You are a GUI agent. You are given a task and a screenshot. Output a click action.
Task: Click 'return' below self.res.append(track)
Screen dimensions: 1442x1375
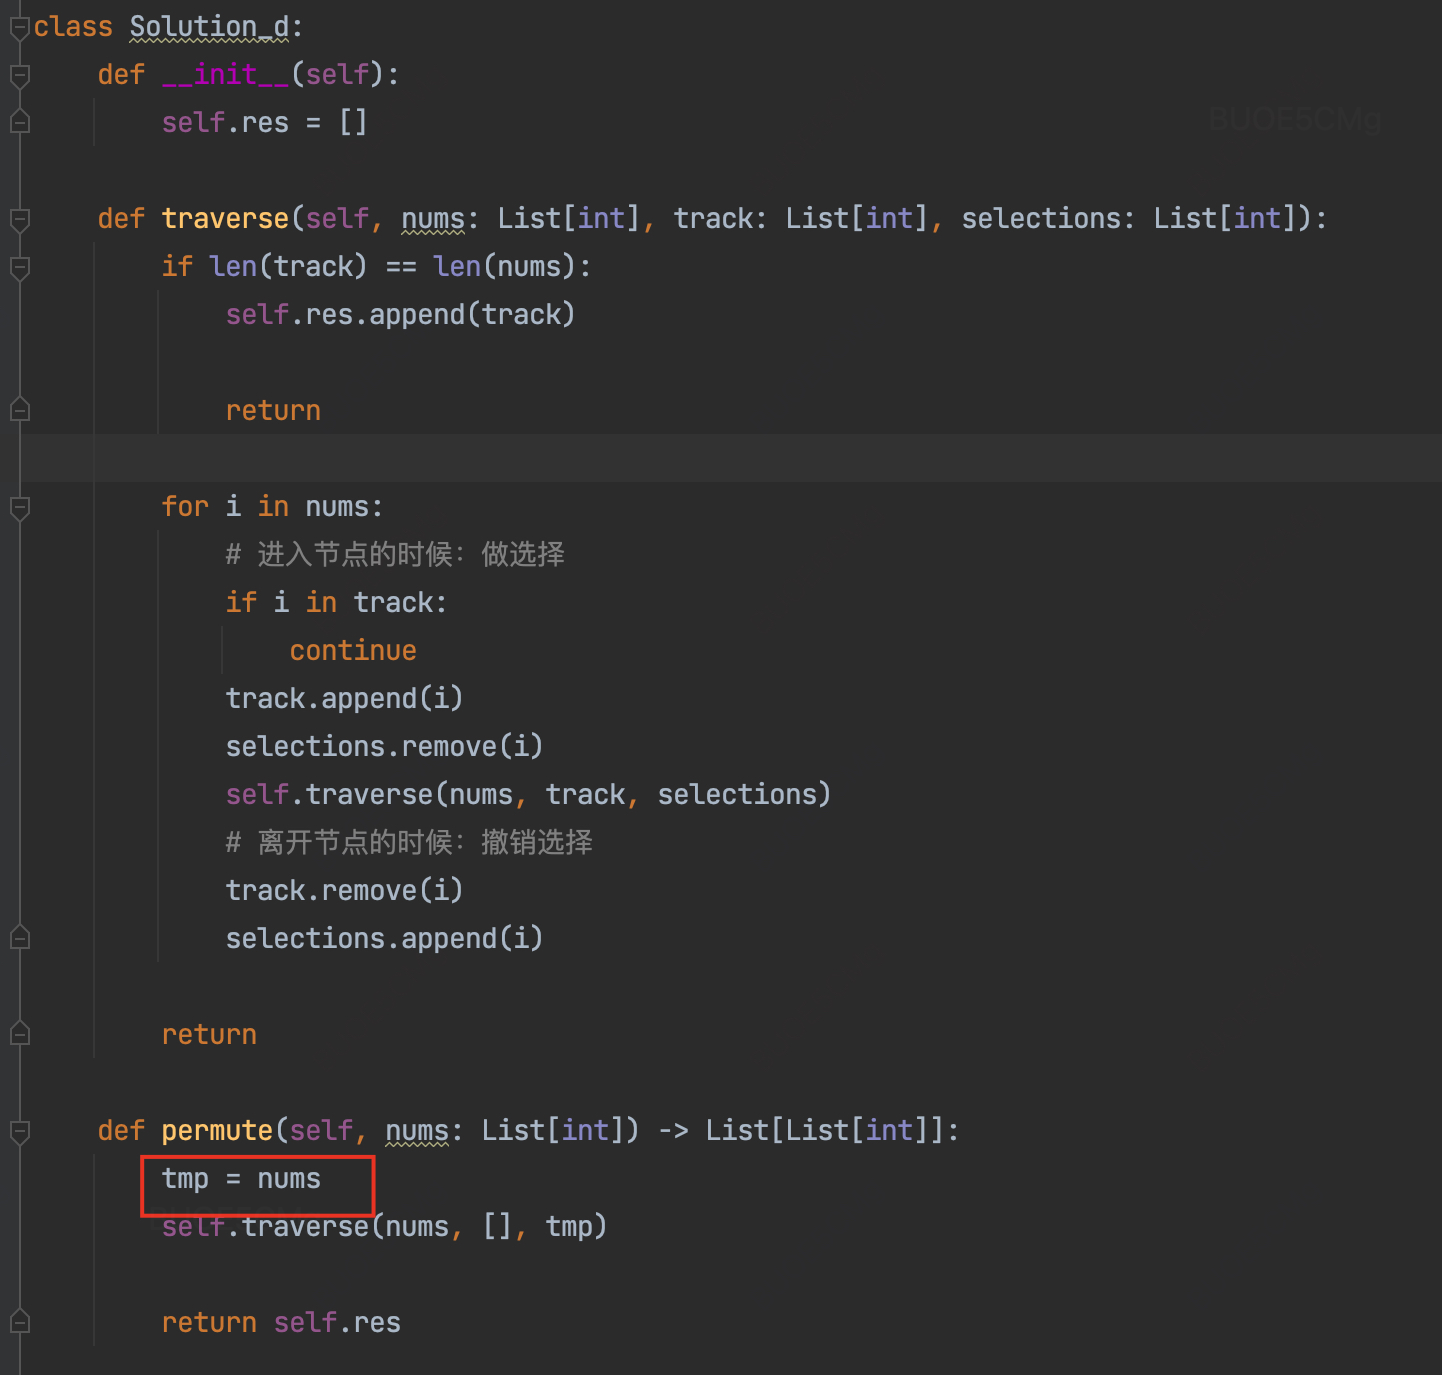pyautogui.click(x=273, y=411)
